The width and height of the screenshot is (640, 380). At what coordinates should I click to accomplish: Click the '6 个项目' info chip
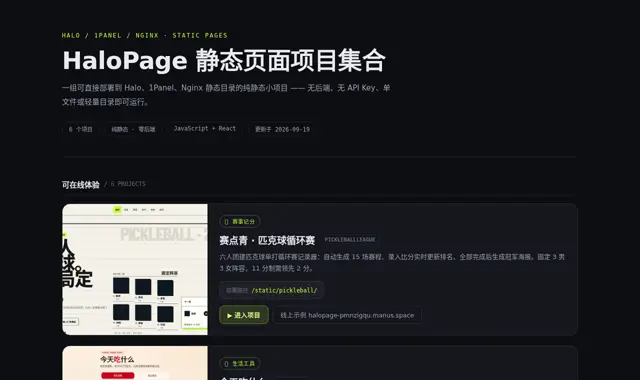tap(80, 129)
